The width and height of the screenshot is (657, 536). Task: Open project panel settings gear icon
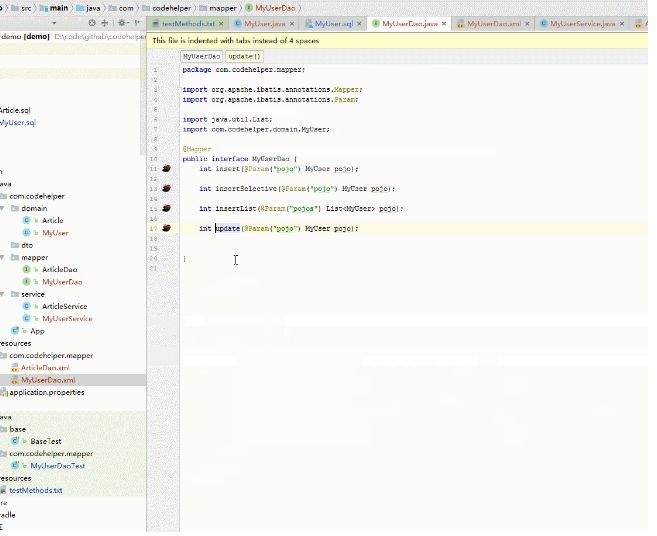point(123,22)
